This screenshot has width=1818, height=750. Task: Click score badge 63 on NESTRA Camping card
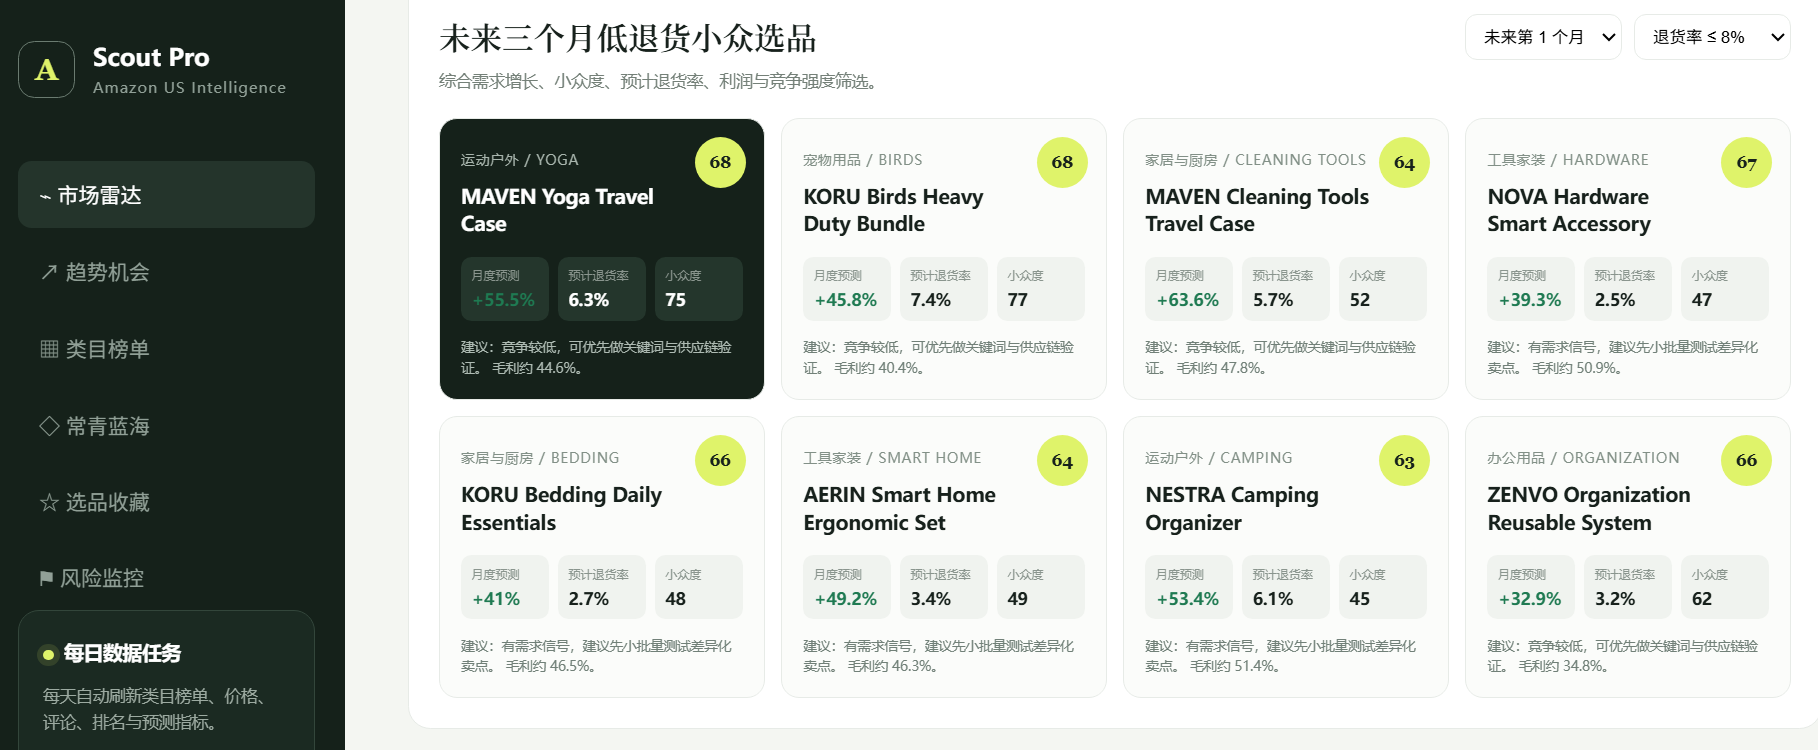tap(1404, 460)
